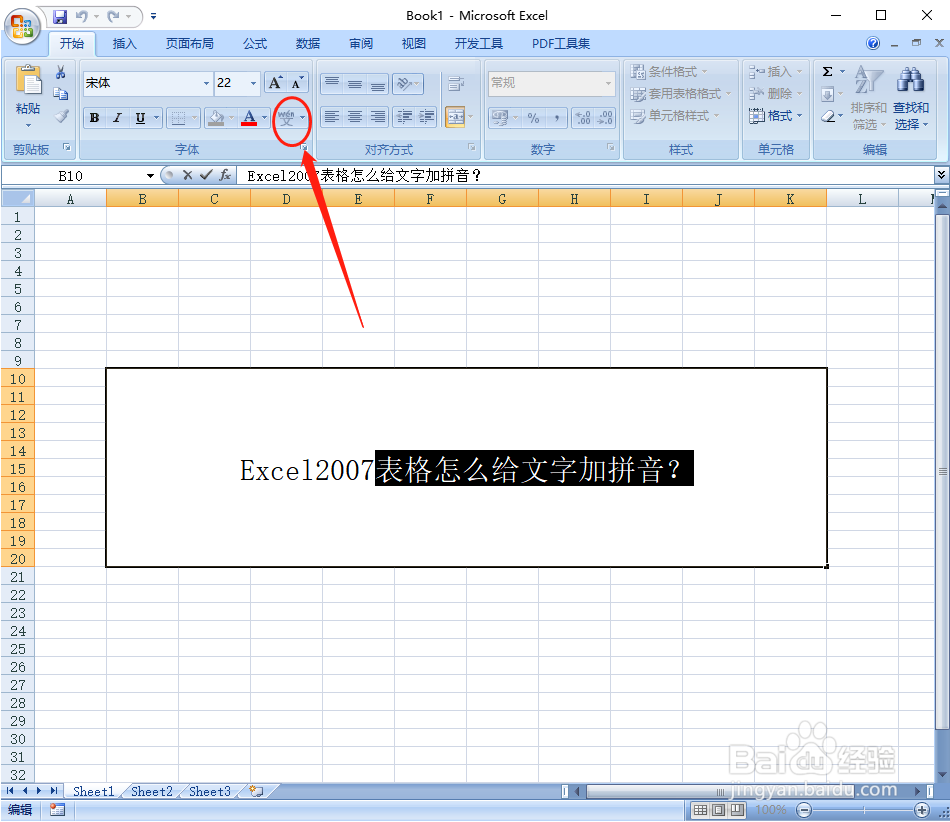Insert a new worksheet tab icon
The image size is (950, 822).
coord(256,791)
